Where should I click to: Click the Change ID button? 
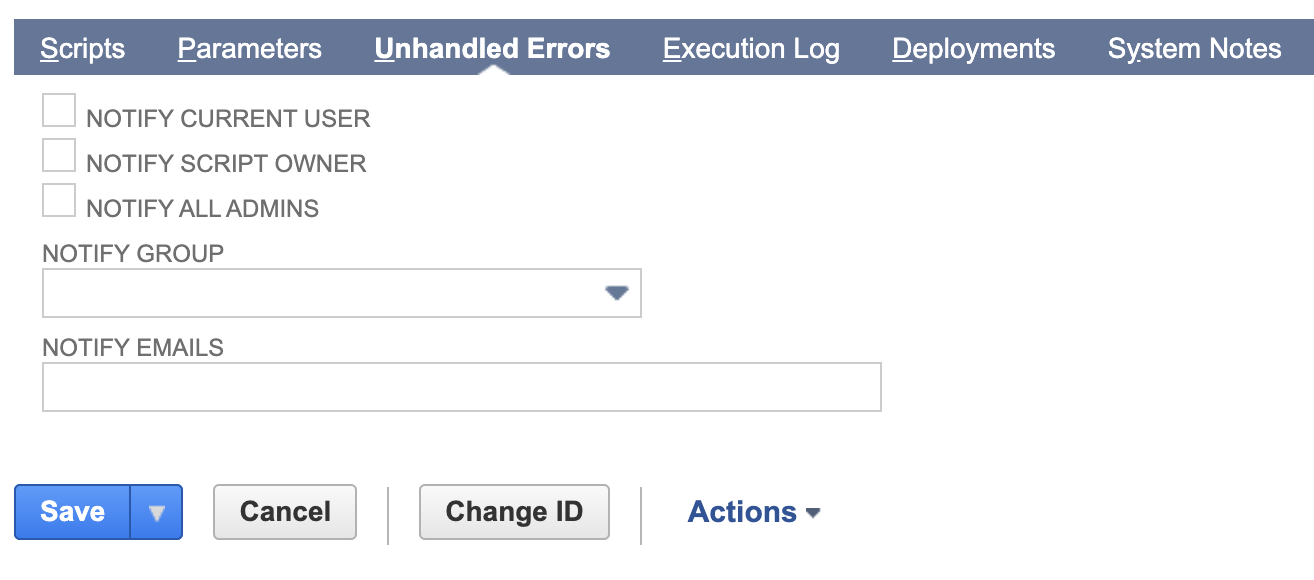click(x=514, y=512)
